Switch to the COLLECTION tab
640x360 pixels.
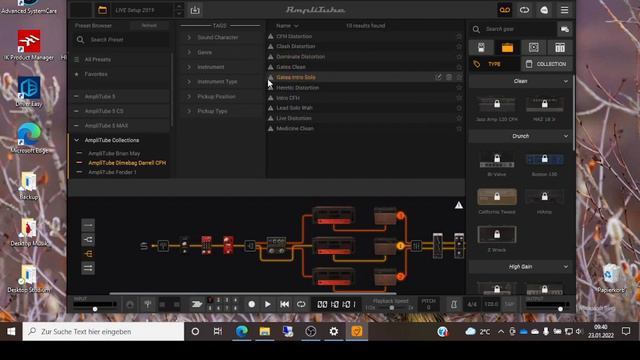pyautogui.click(x=546, y=64)
